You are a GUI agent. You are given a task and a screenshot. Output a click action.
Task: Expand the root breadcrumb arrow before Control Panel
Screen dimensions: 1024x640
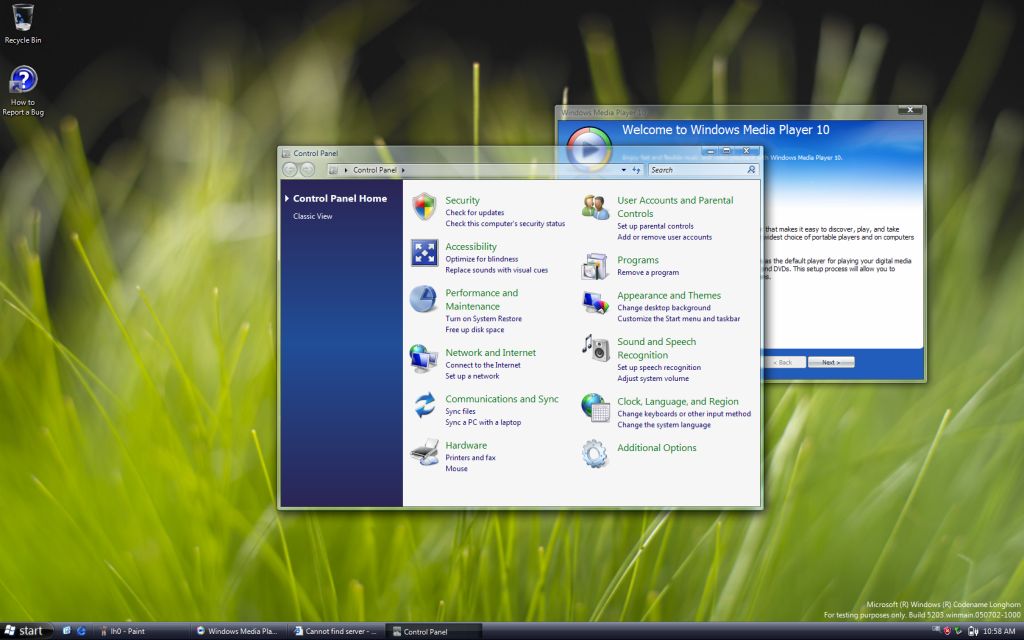click(346, 170)
